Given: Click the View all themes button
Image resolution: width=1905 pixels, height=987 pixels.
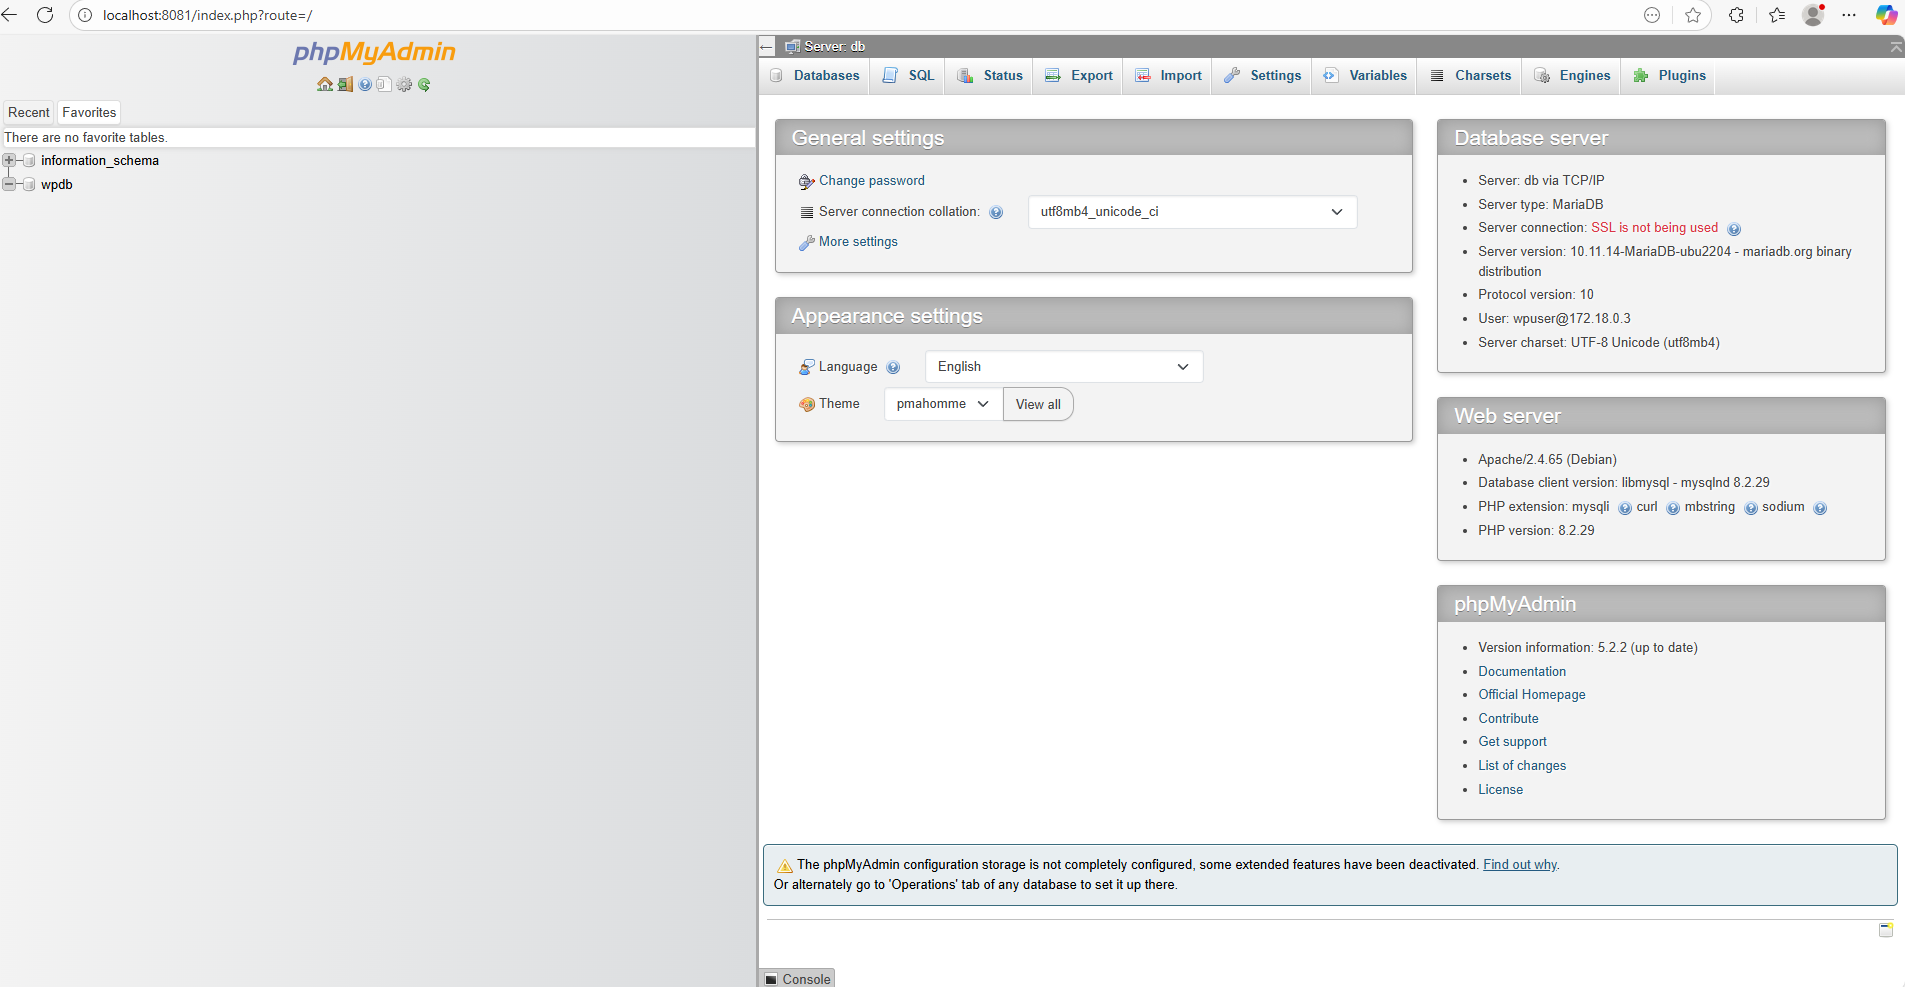Looking at the screenshot, I should pyautogui.click(x=1038, y=404).
